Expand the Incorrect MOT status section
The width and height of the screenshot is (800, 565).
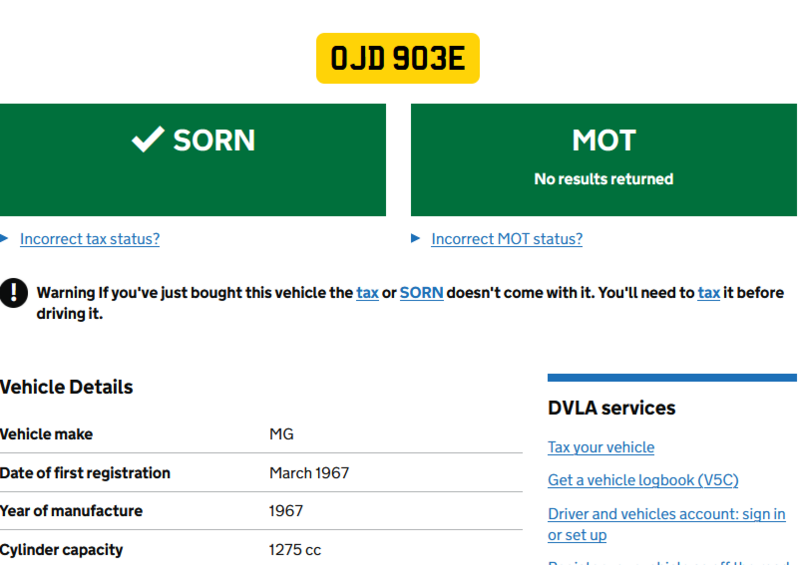pyautogui.click(x=506, y=239)
